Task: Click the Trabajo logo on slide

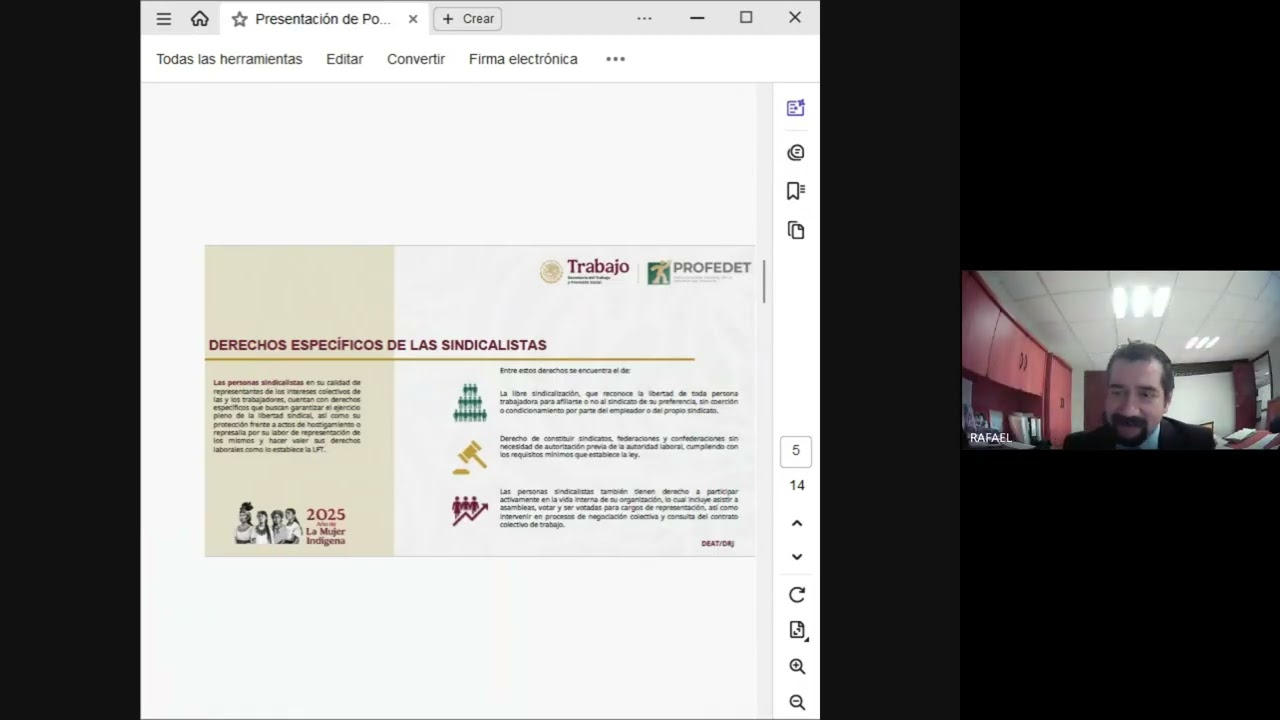Action: (585, 271)
